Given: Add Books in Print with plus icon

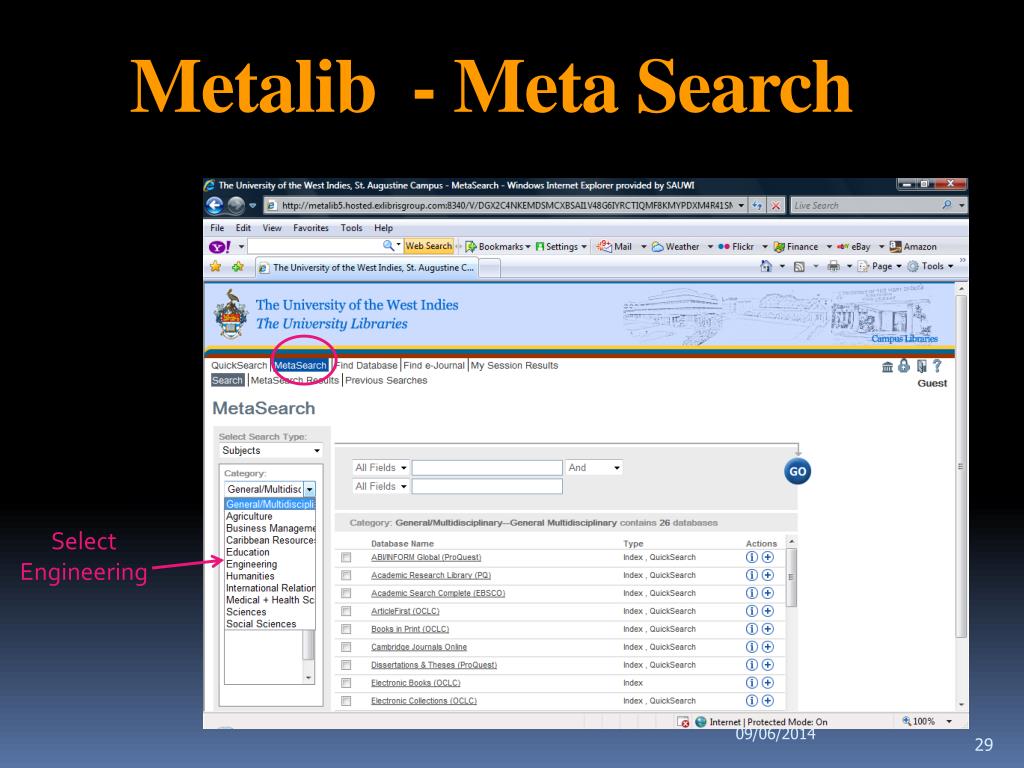Looking at the screenshot, I should pyautogui.click(x=768, y=629).
